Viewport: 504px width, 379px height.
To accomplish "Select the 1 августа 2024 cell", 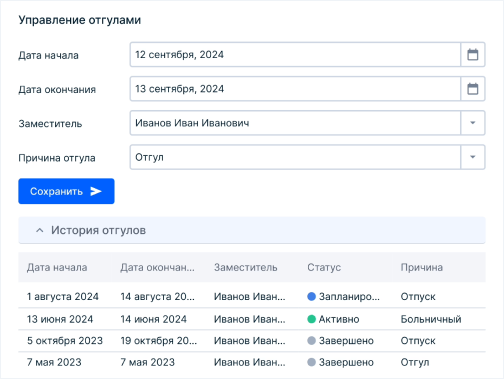I will click(x=63, y=296).
